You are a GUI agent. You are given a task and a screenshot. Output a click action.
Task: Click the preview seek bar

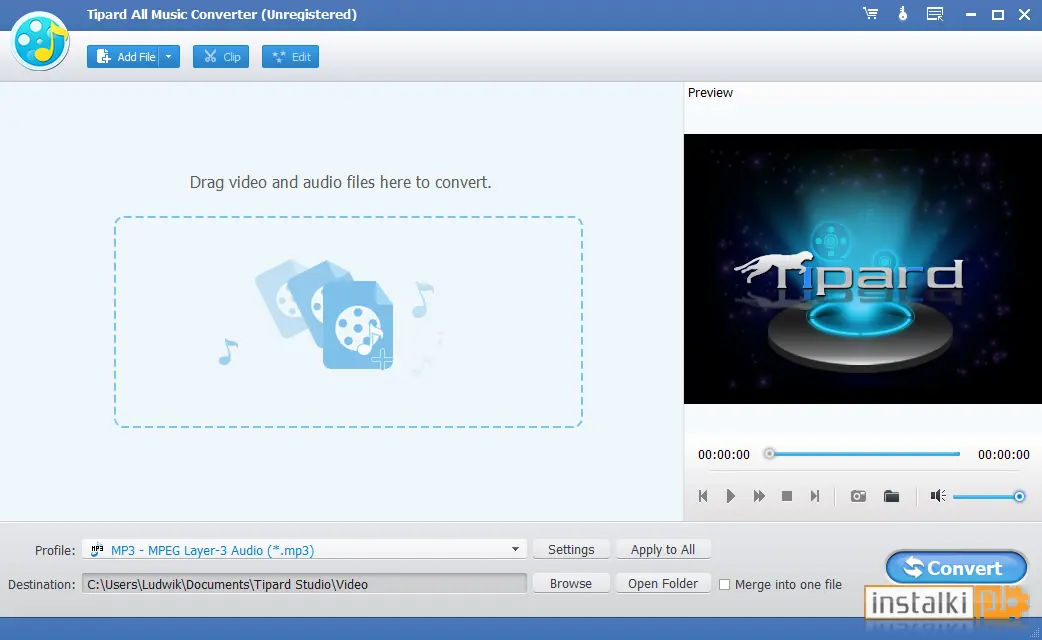(862, 454)
